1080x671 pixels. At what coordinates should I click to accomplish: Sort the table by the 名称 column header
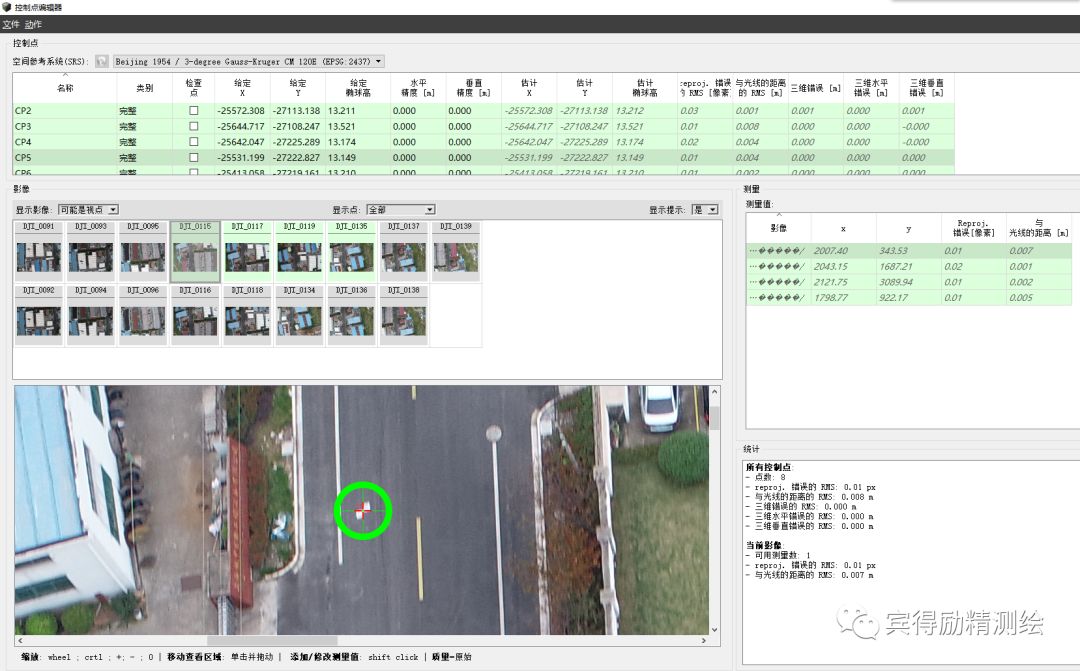point(65,88)
